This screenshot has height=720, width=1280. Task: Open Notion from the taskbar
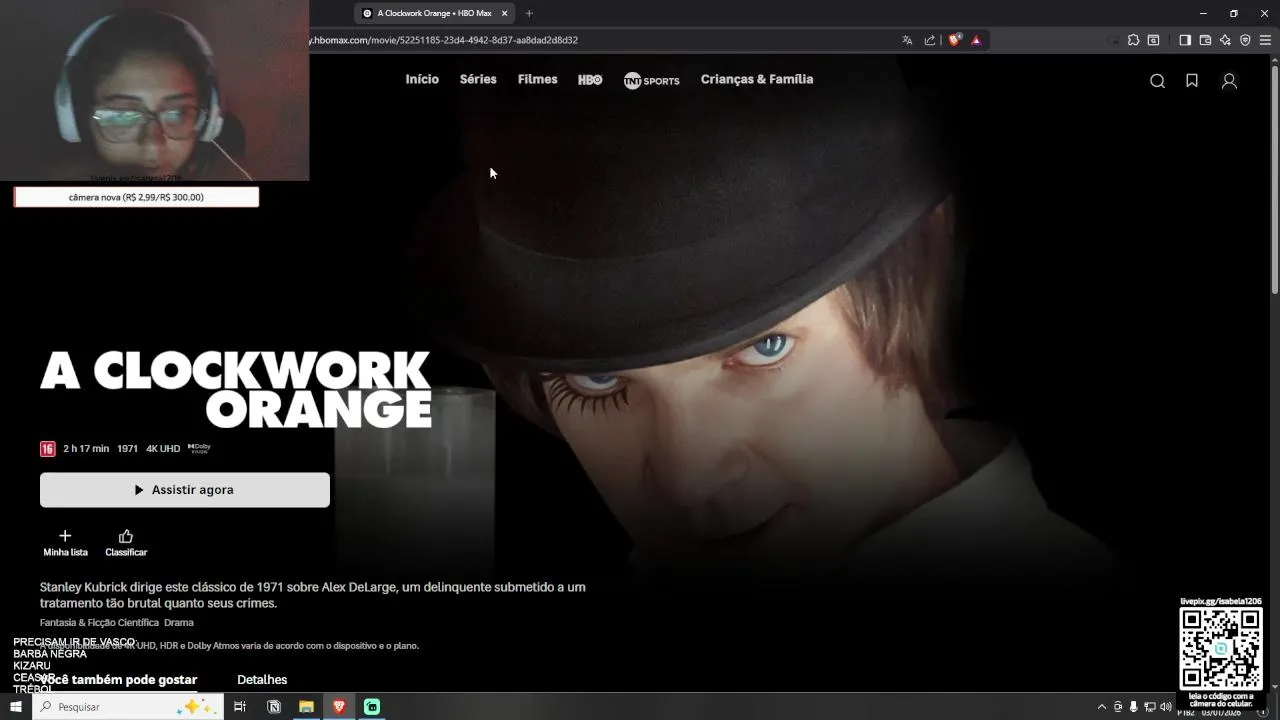pos(274,707)
